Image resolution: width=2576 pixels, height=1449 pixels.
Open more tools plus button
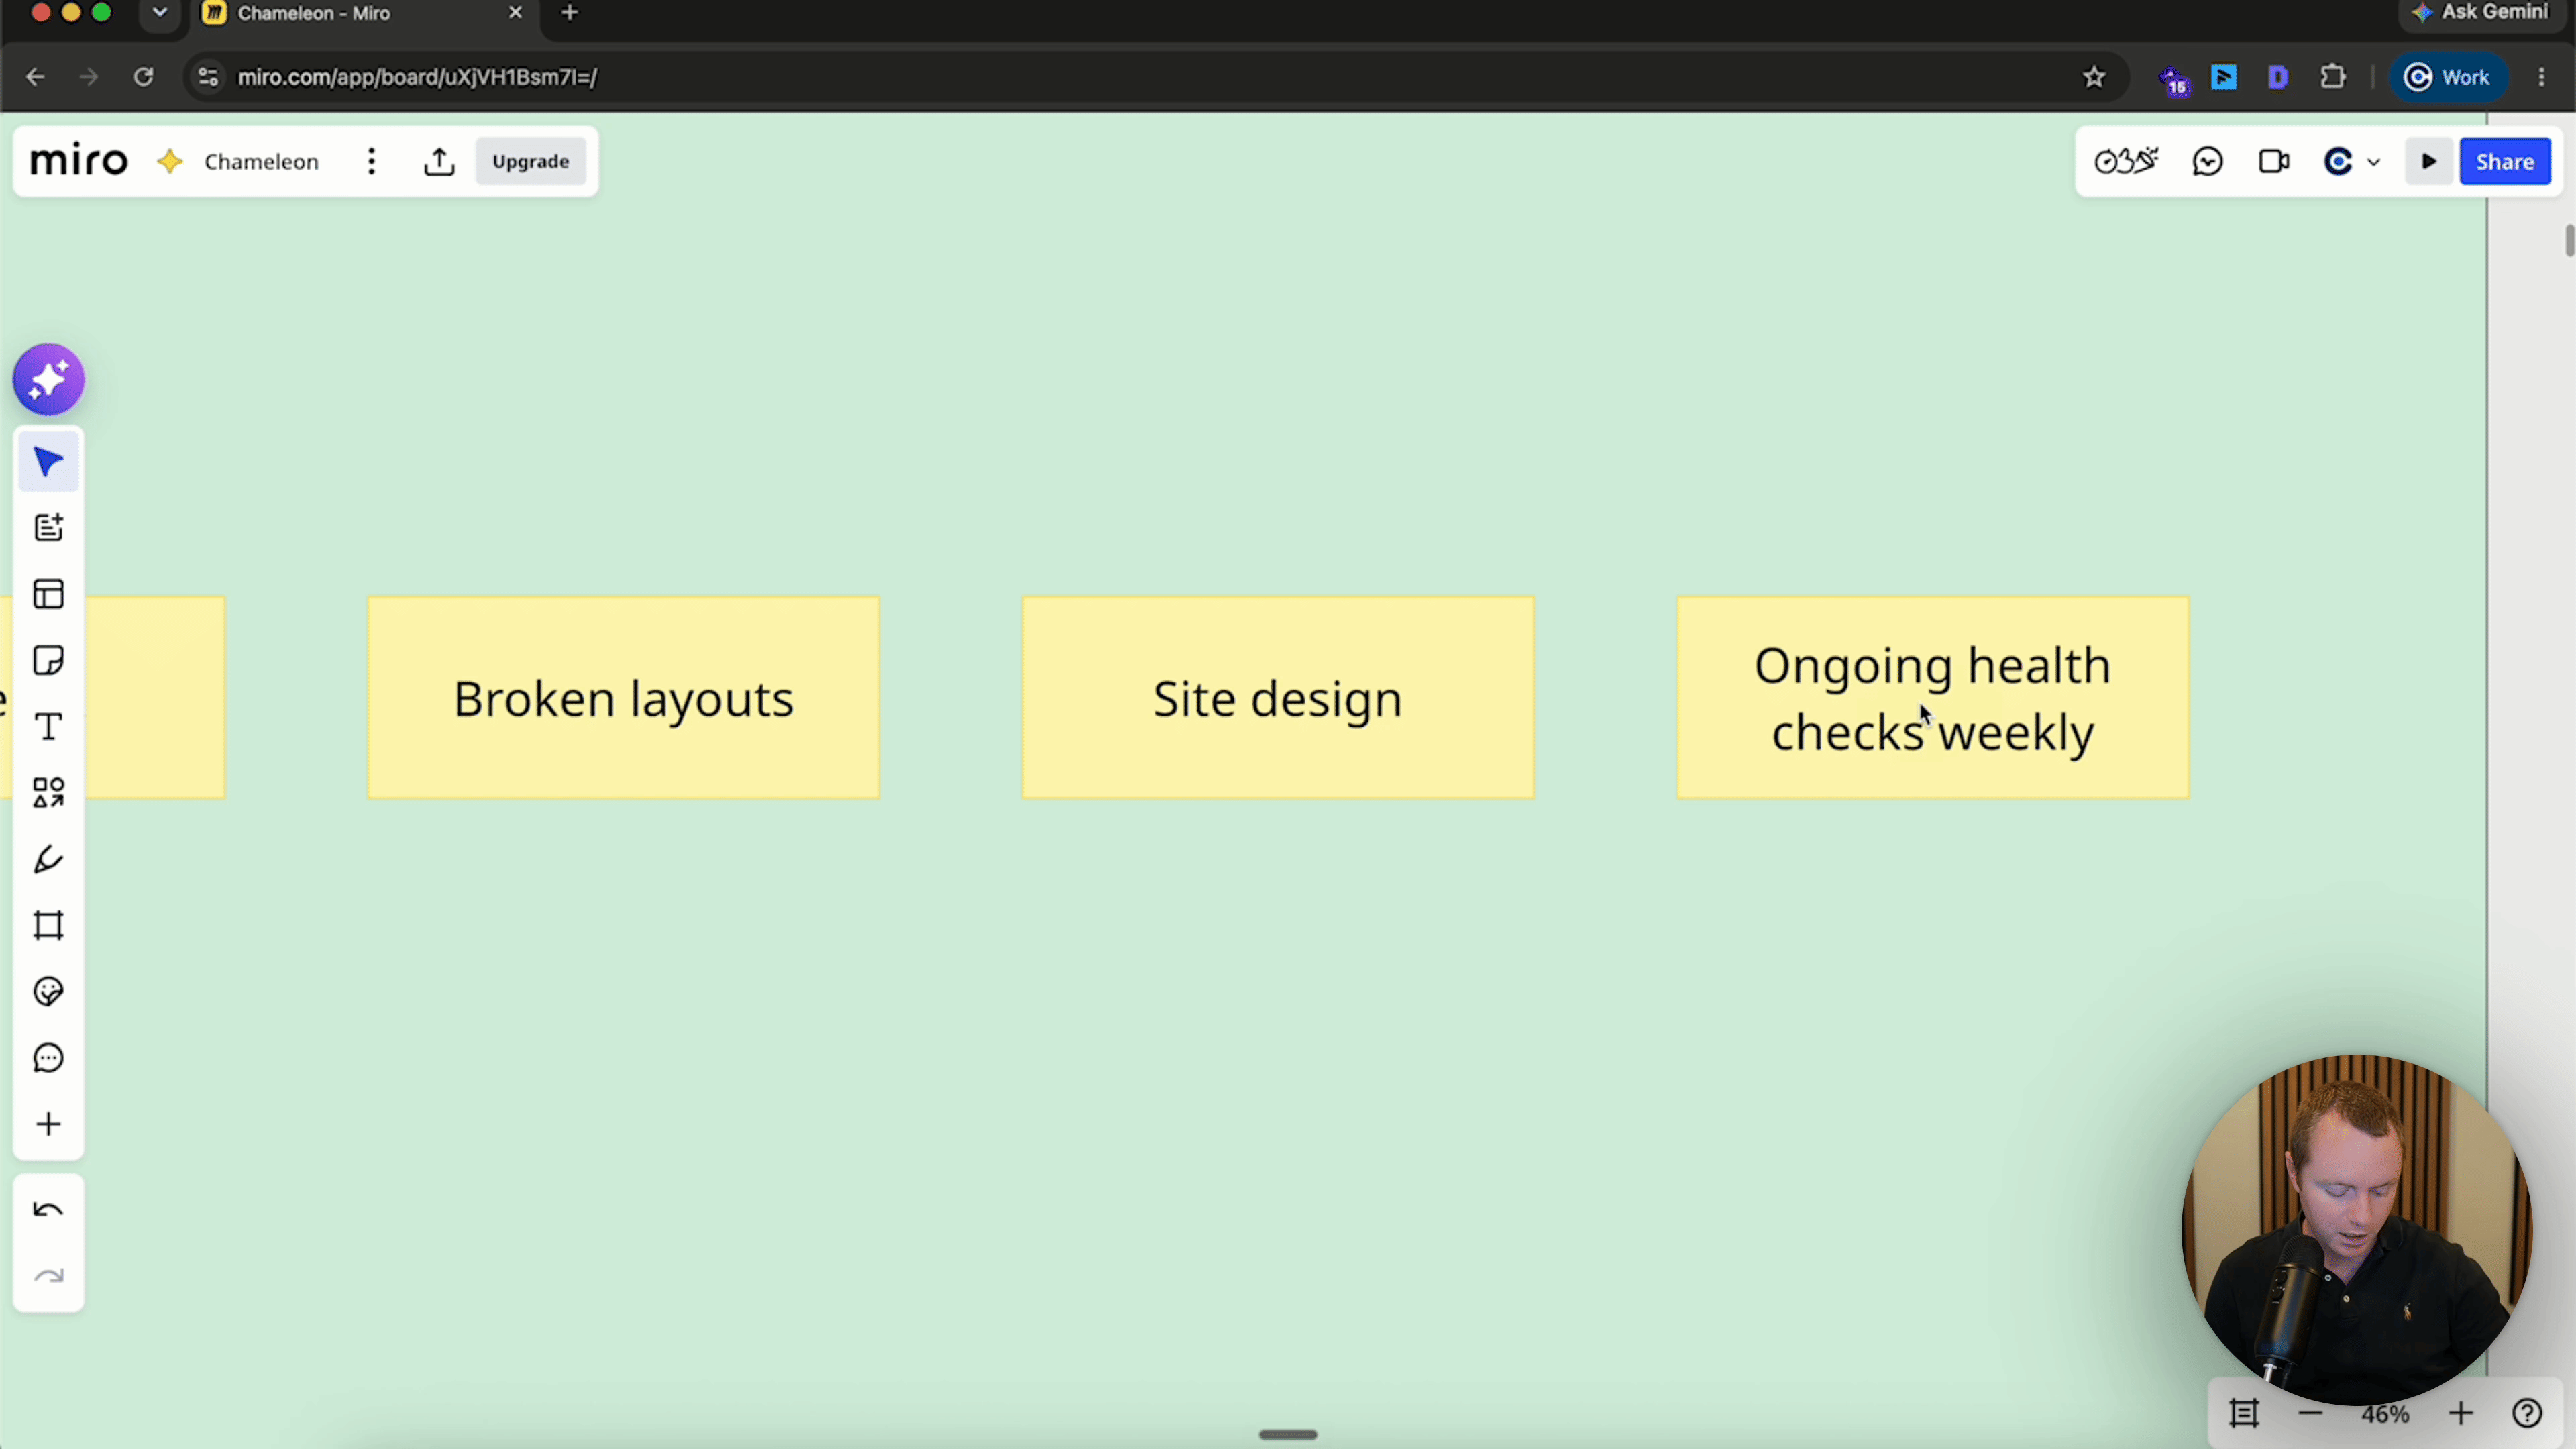pyautogui.click(x=48, y=1125)
